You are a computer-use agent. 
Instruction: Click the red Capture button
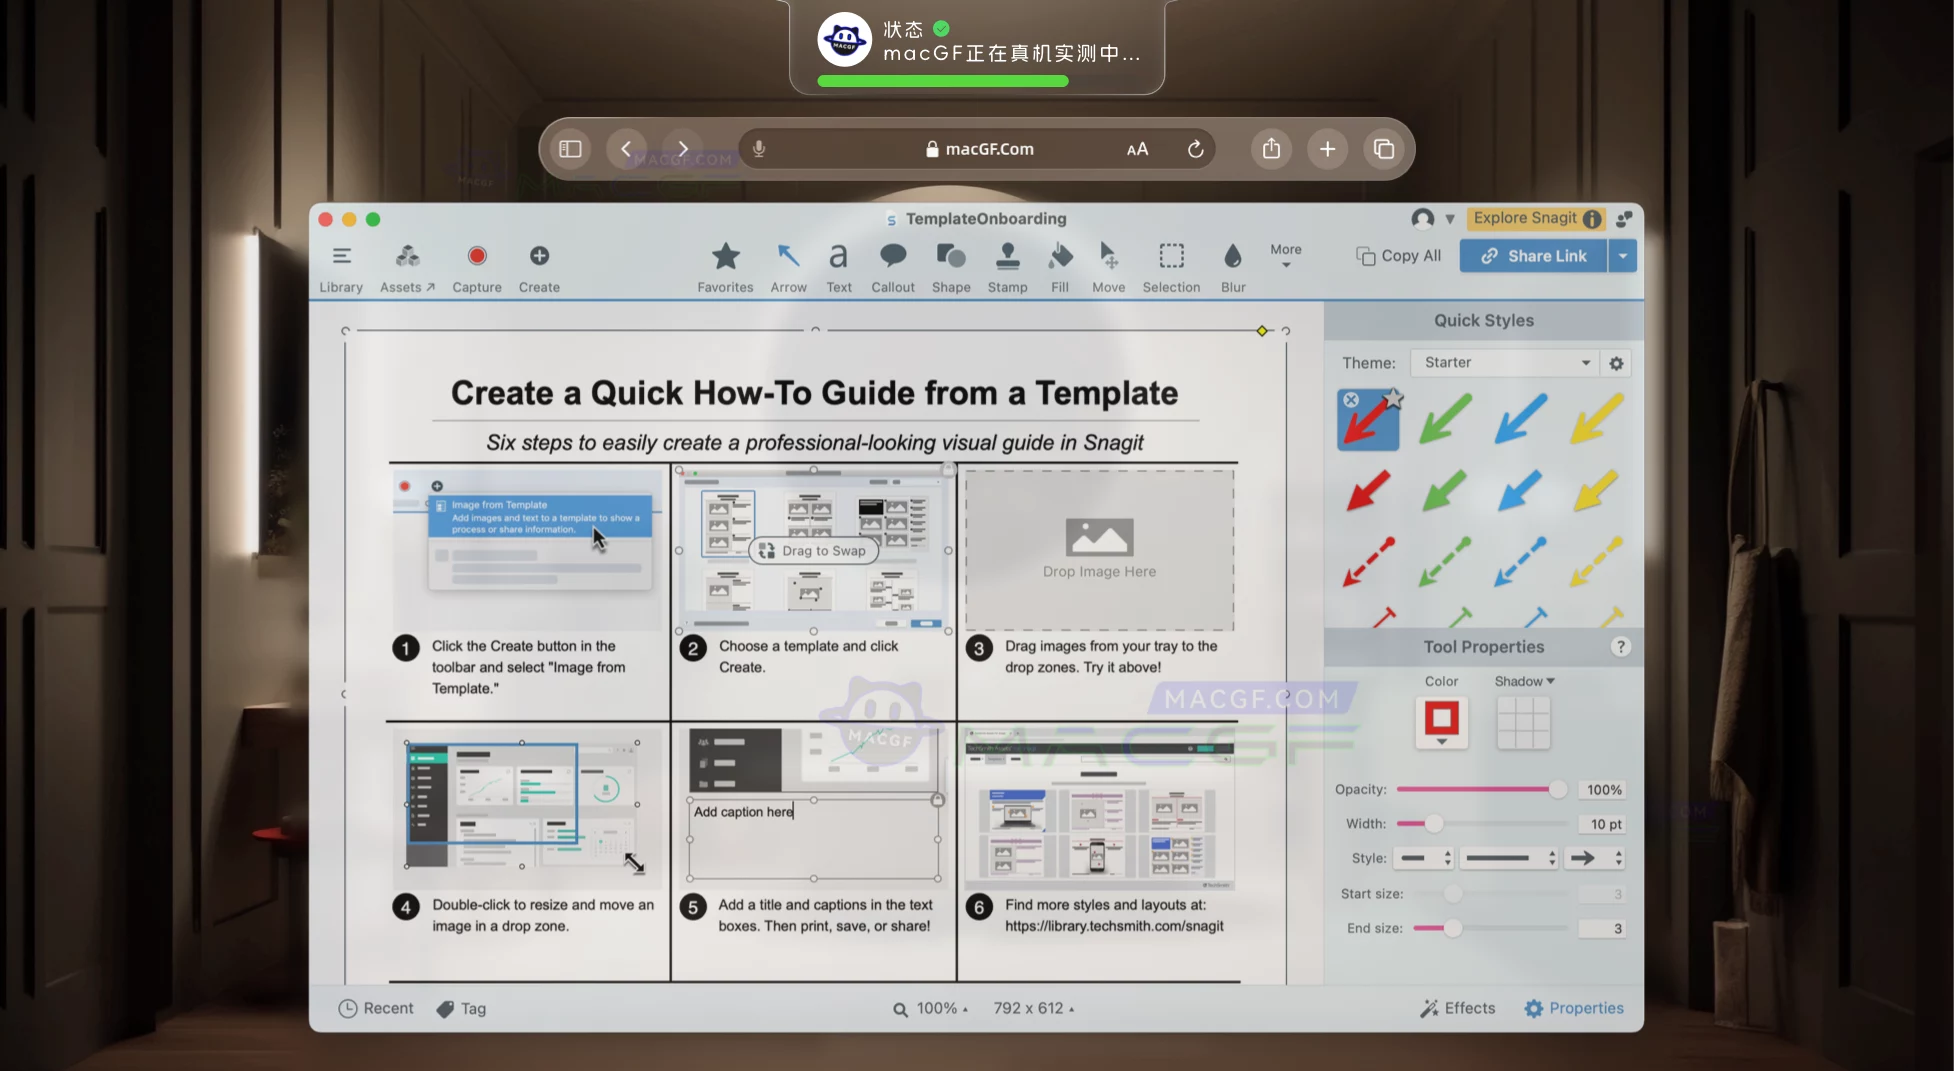click(476, 255)
